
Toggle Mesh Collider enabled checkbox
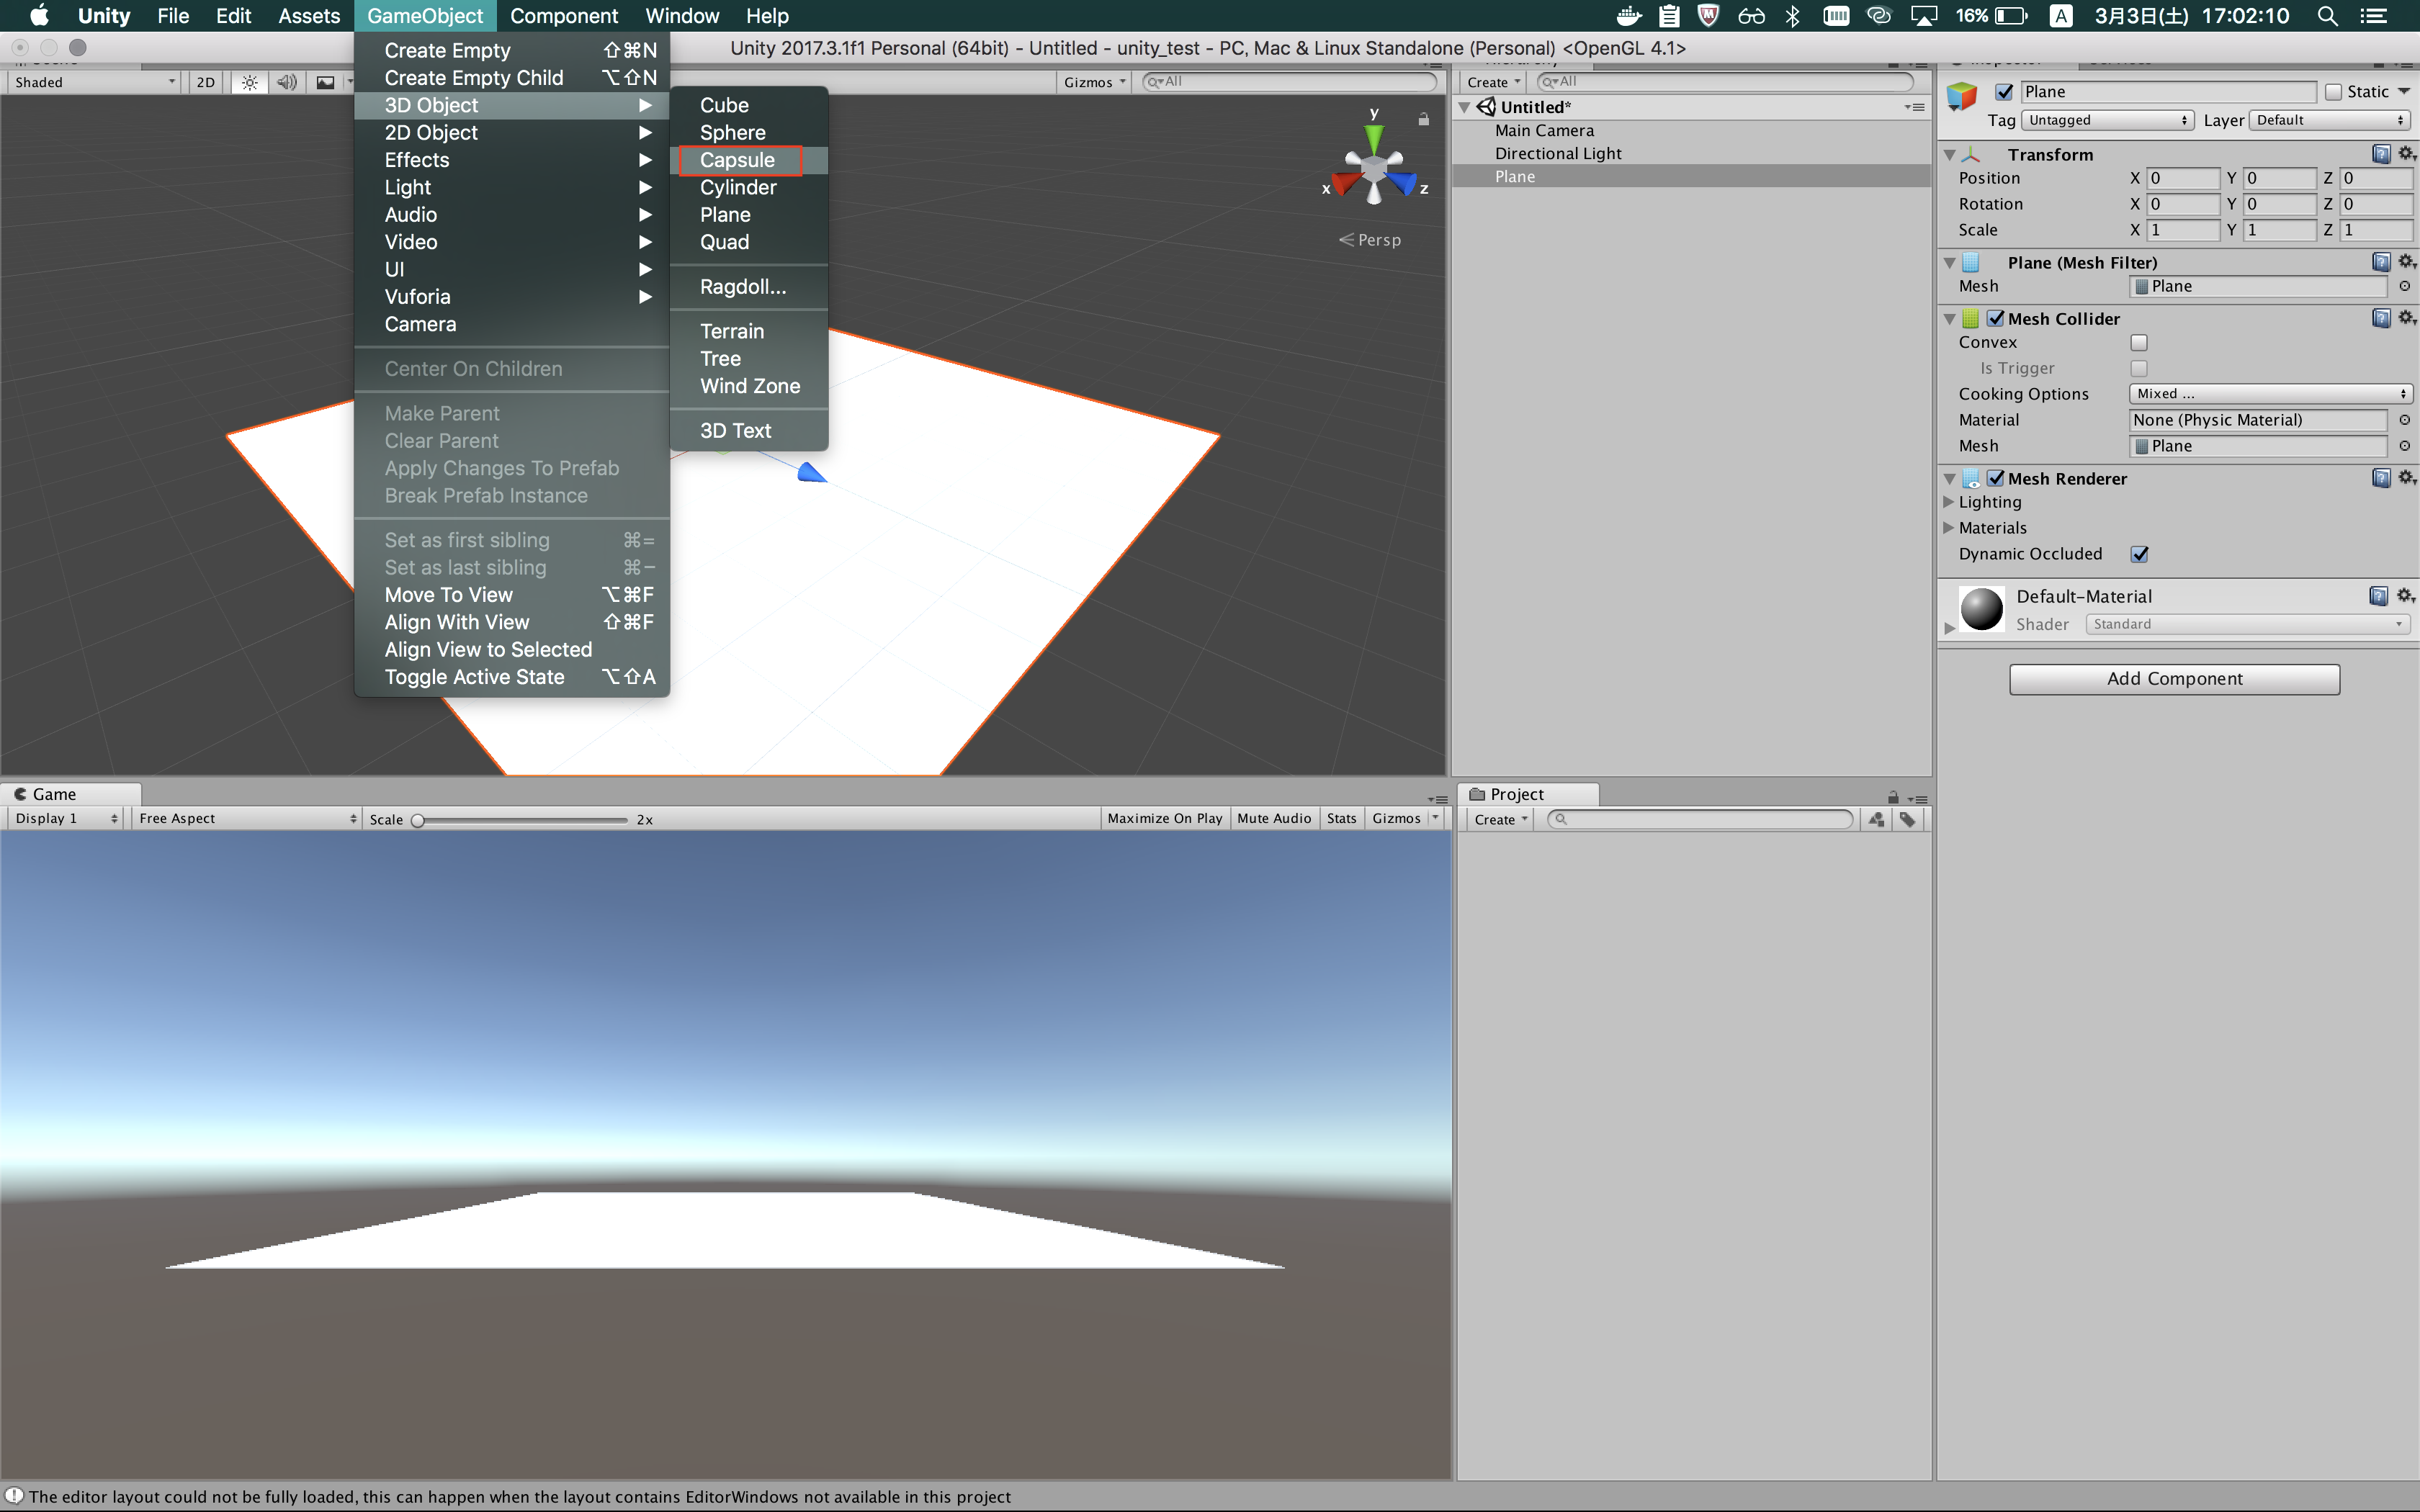click(1995, 318)
